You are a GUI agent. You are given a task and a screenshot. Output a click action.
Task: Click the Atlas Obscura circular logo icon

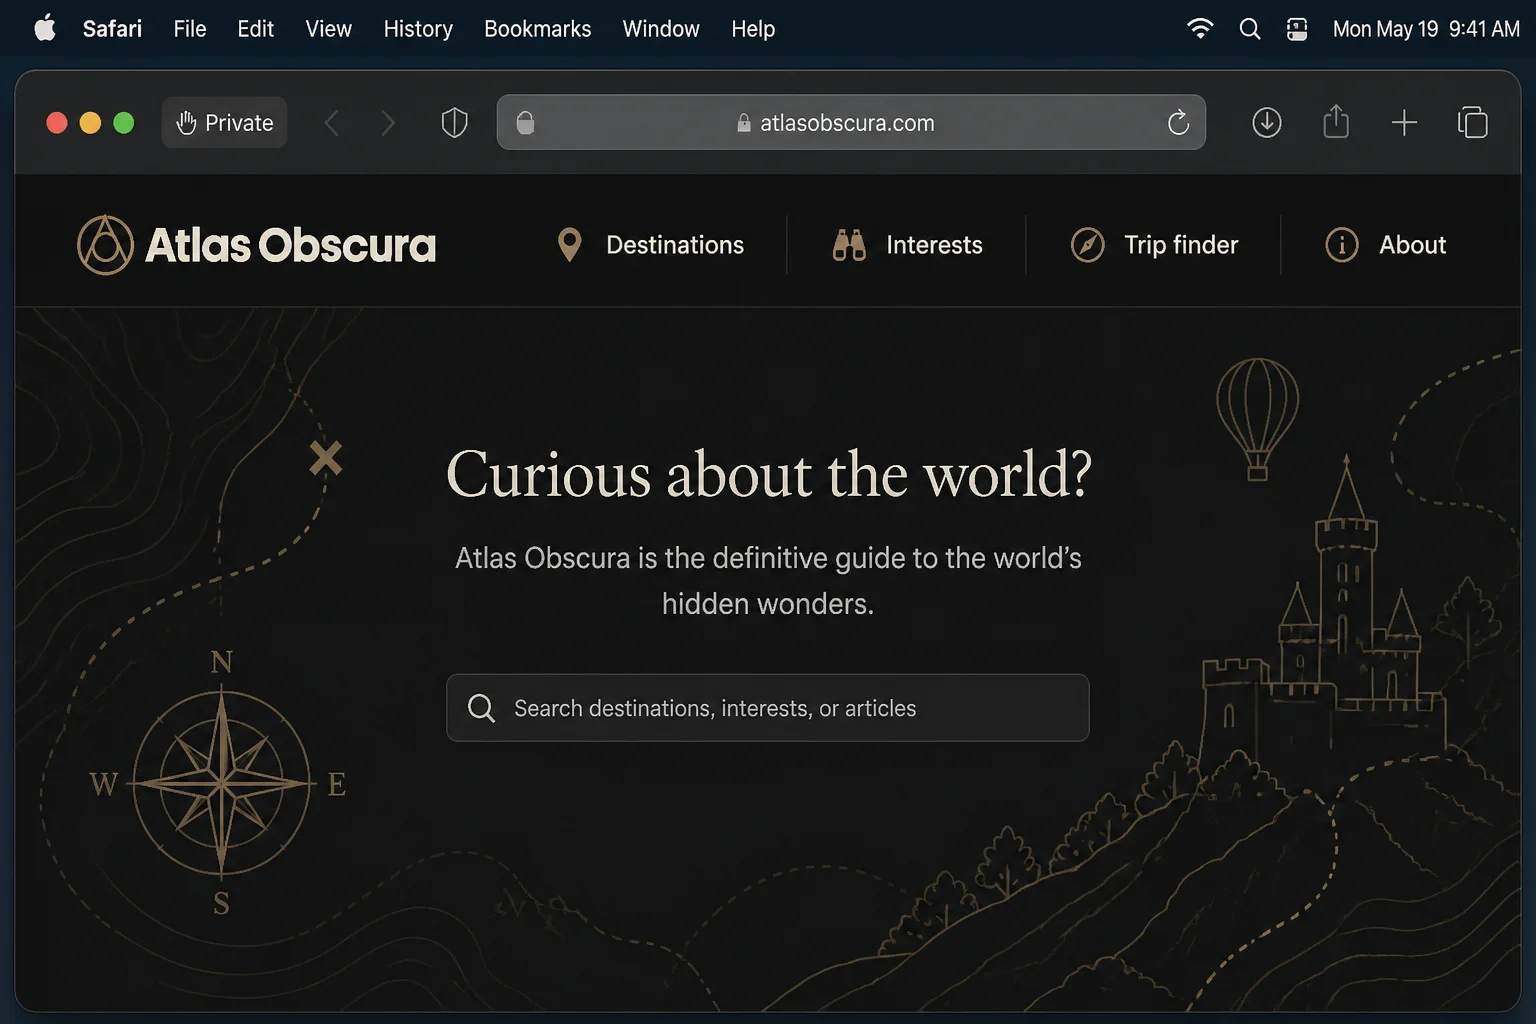coord(105,245)
